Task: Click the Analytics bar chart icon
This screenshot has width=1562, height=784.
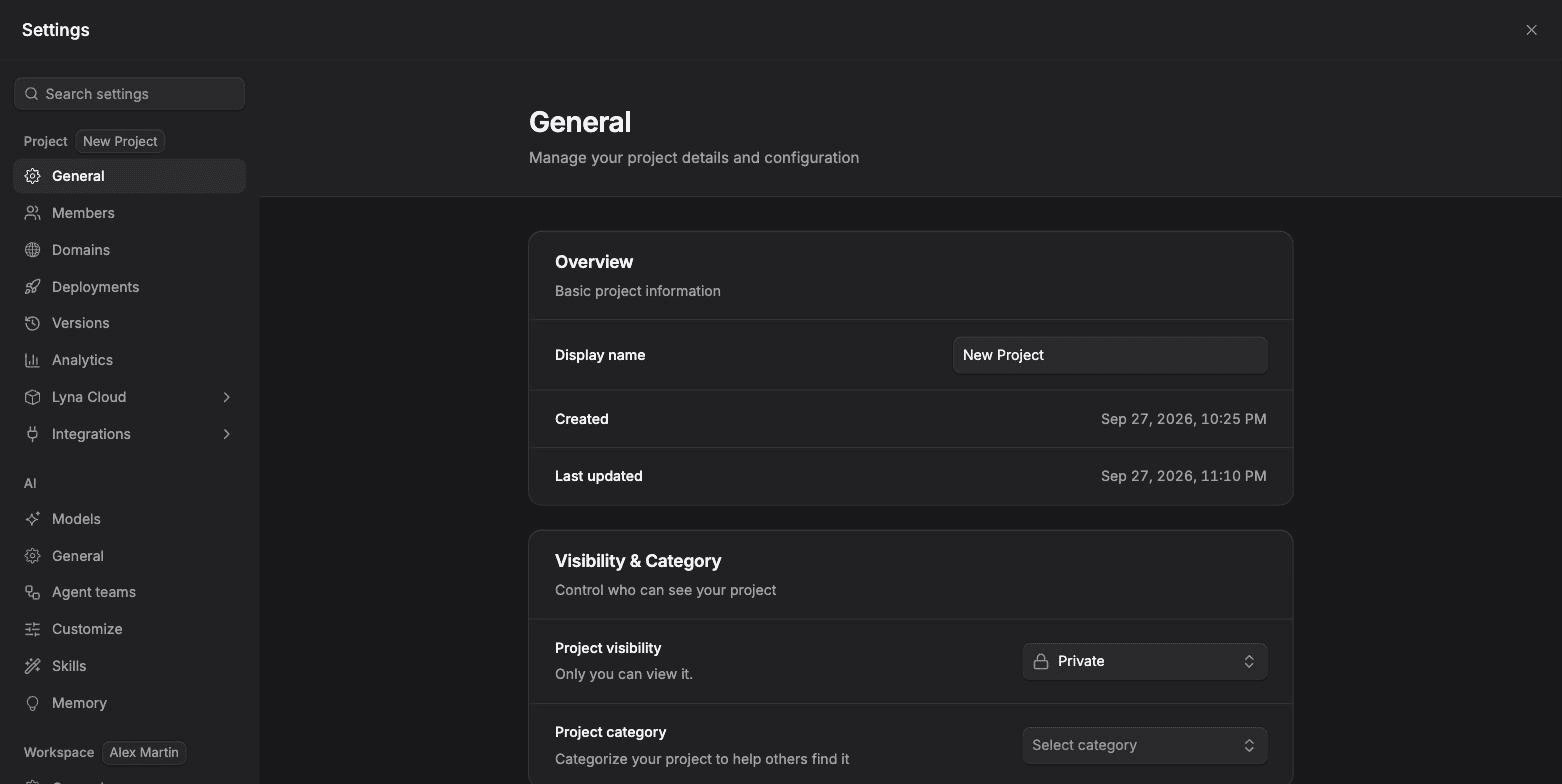Action: [x=33, y=360]
